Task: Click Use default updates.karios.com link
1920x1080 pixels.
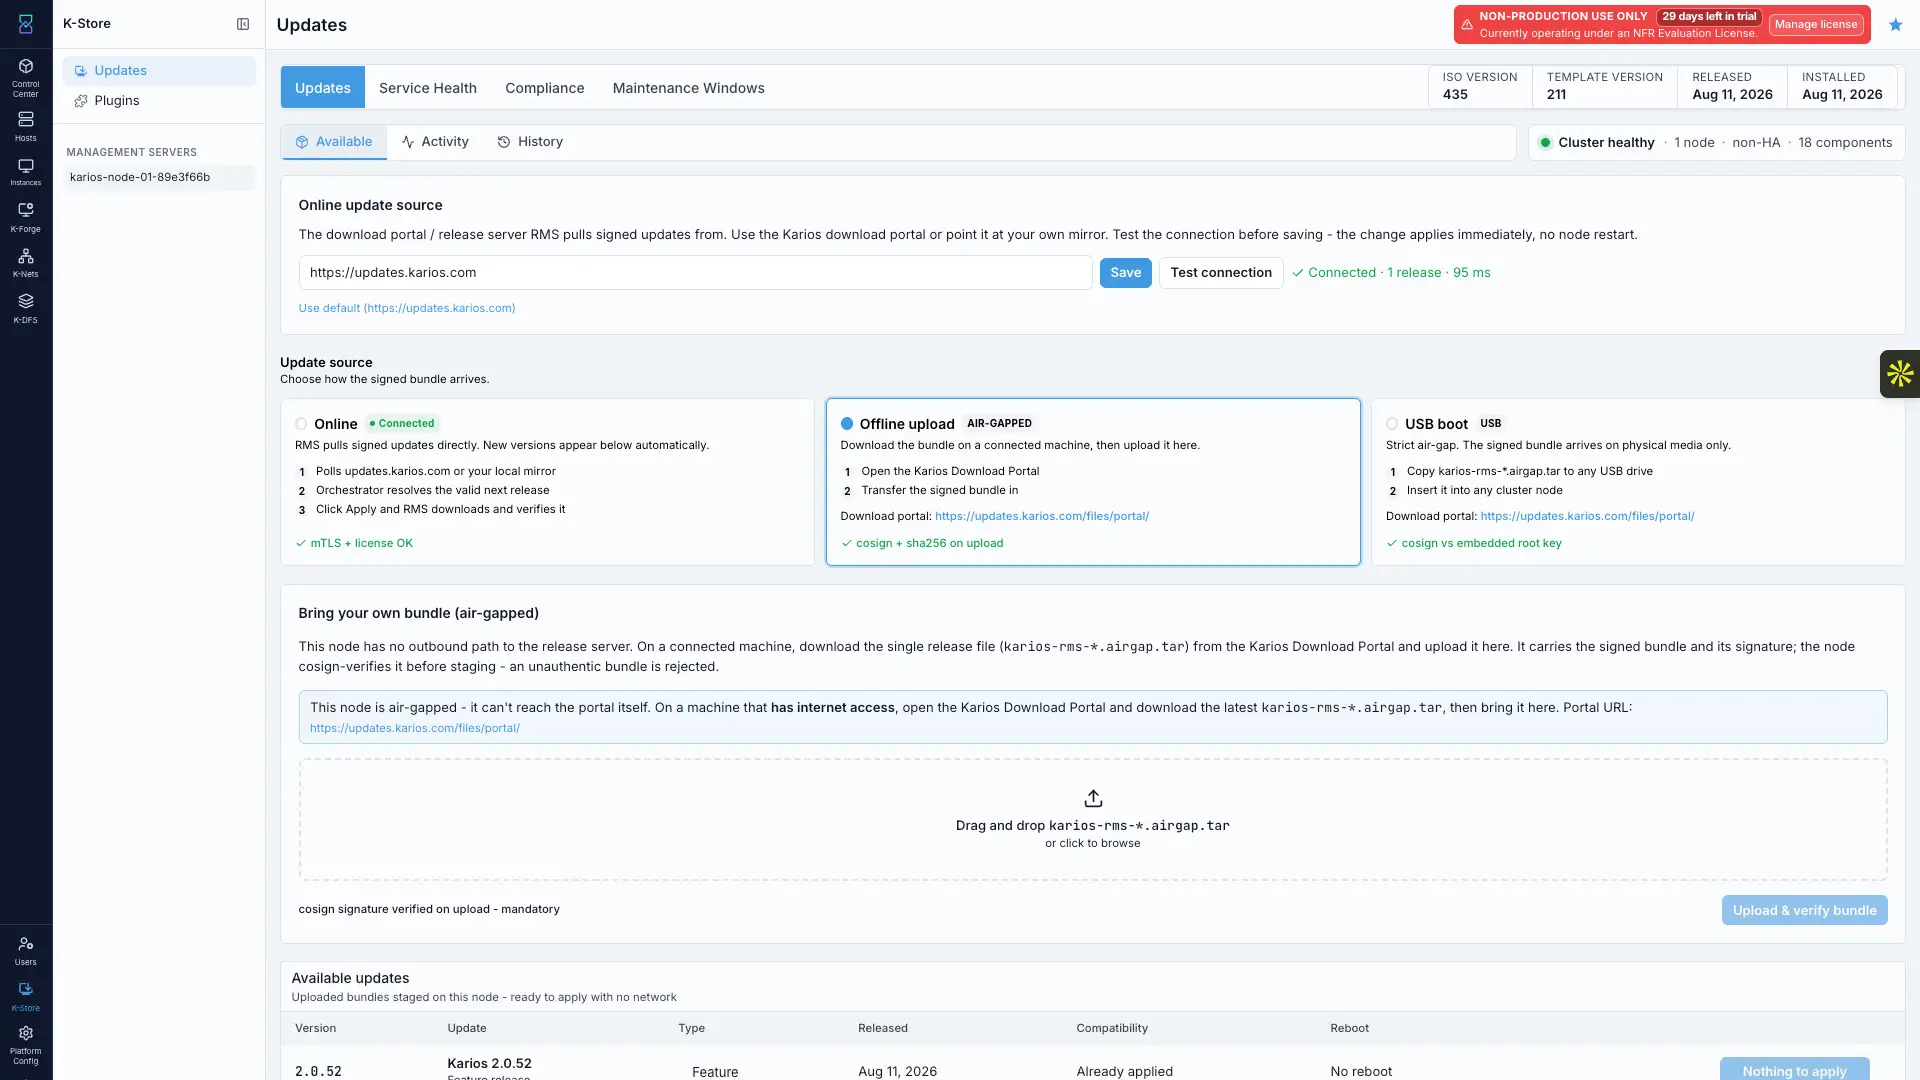Action: pyautogui.click(x=407, y=308)
